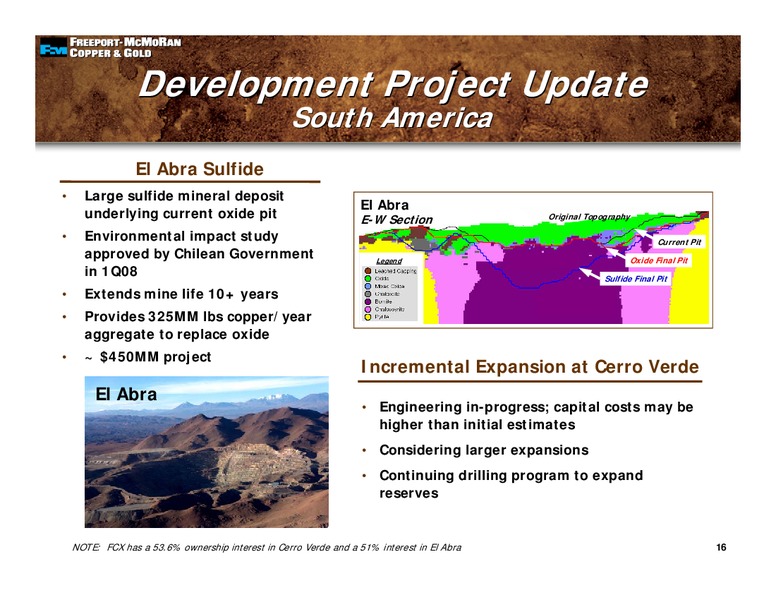
Task: Click the "El Abra E-W Section" diagram title
Action: (396, 212)
